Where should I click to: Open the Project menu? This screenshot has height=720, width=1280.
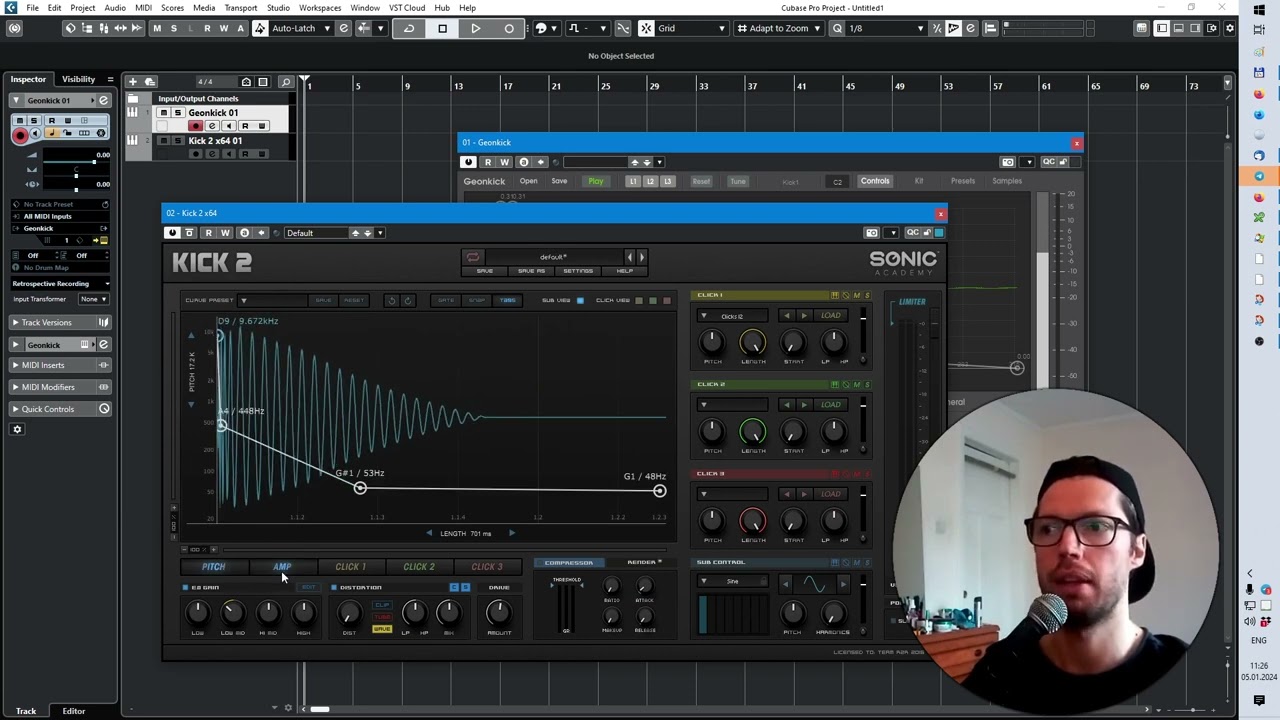pos(83,8)
